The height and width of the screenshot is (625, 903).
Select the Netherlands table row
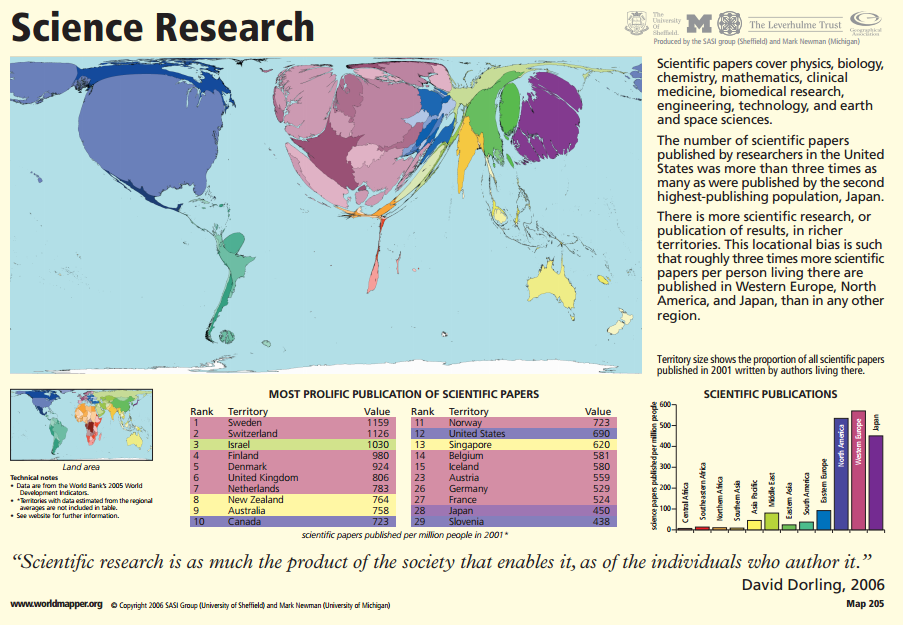click(293, 488)
